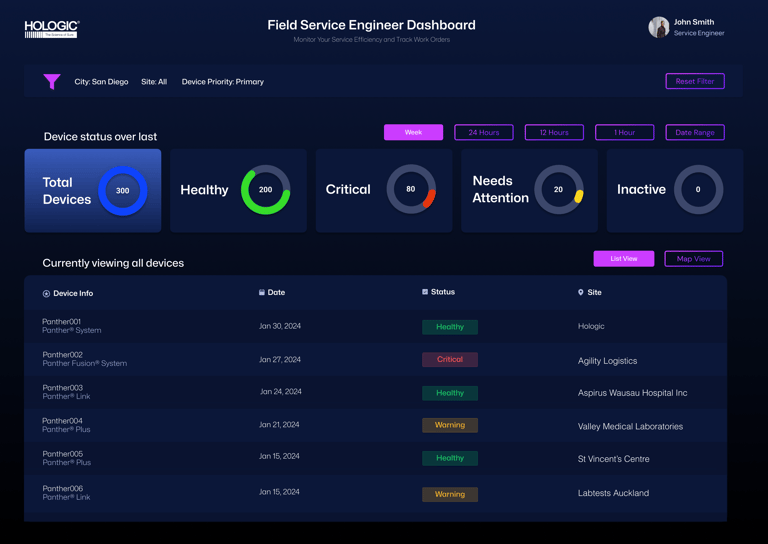Click the Jan 27, 2024 date cell
Screen dimensions: 768x544
tap(280, 359)
